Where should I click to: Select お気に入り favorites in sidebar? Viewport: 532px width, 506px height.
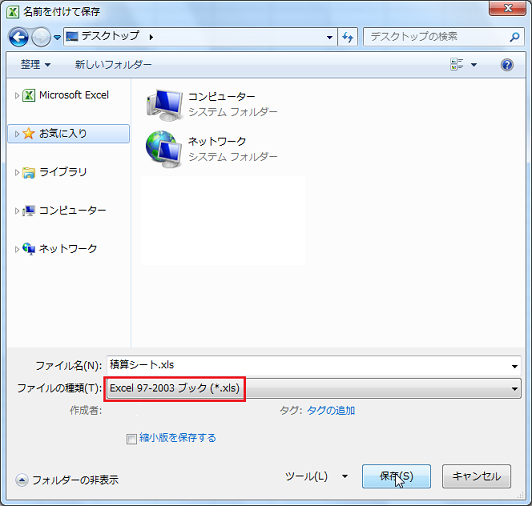(x=68, y=134)
